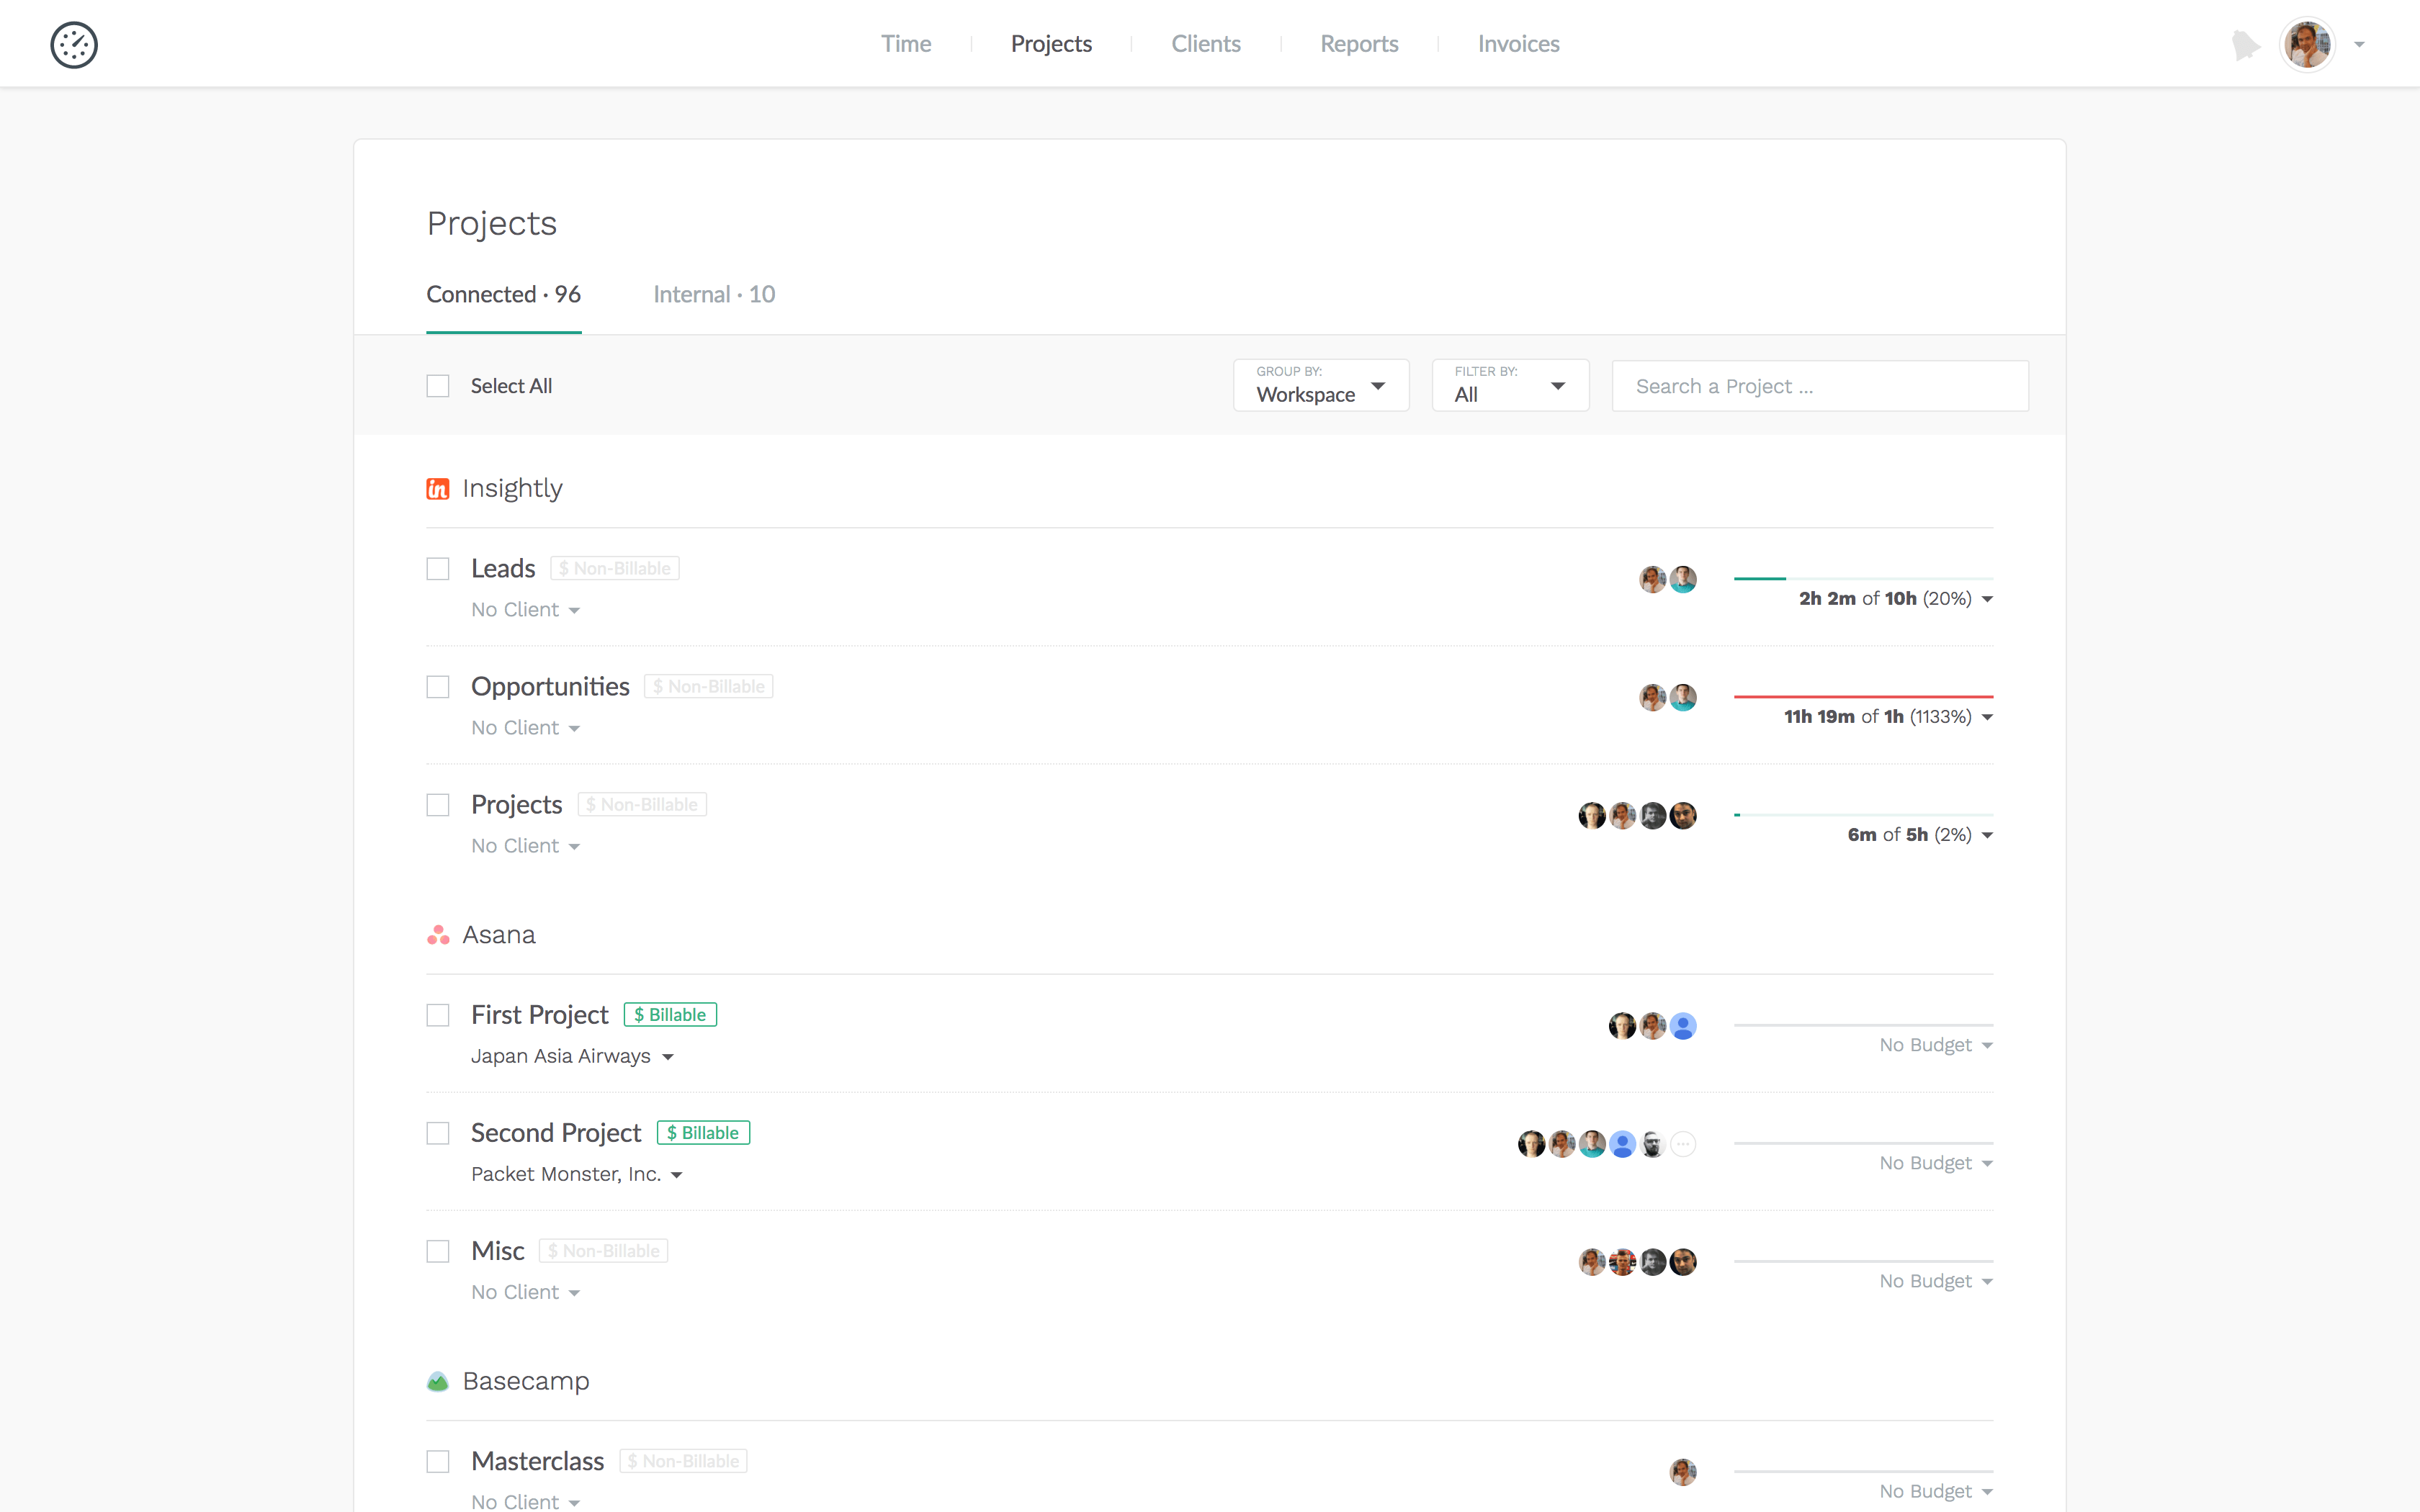Viewport: 2420px width, 1512px height.
Task: Click the teal avatar on Opportunities row
Action: [x=1683, y=698]
